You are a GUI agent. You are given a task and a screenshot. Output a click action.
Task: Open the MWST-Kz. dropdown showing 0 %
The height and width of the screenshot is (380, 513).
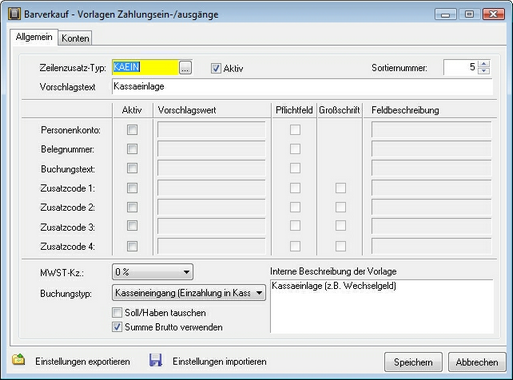point(153,272)
